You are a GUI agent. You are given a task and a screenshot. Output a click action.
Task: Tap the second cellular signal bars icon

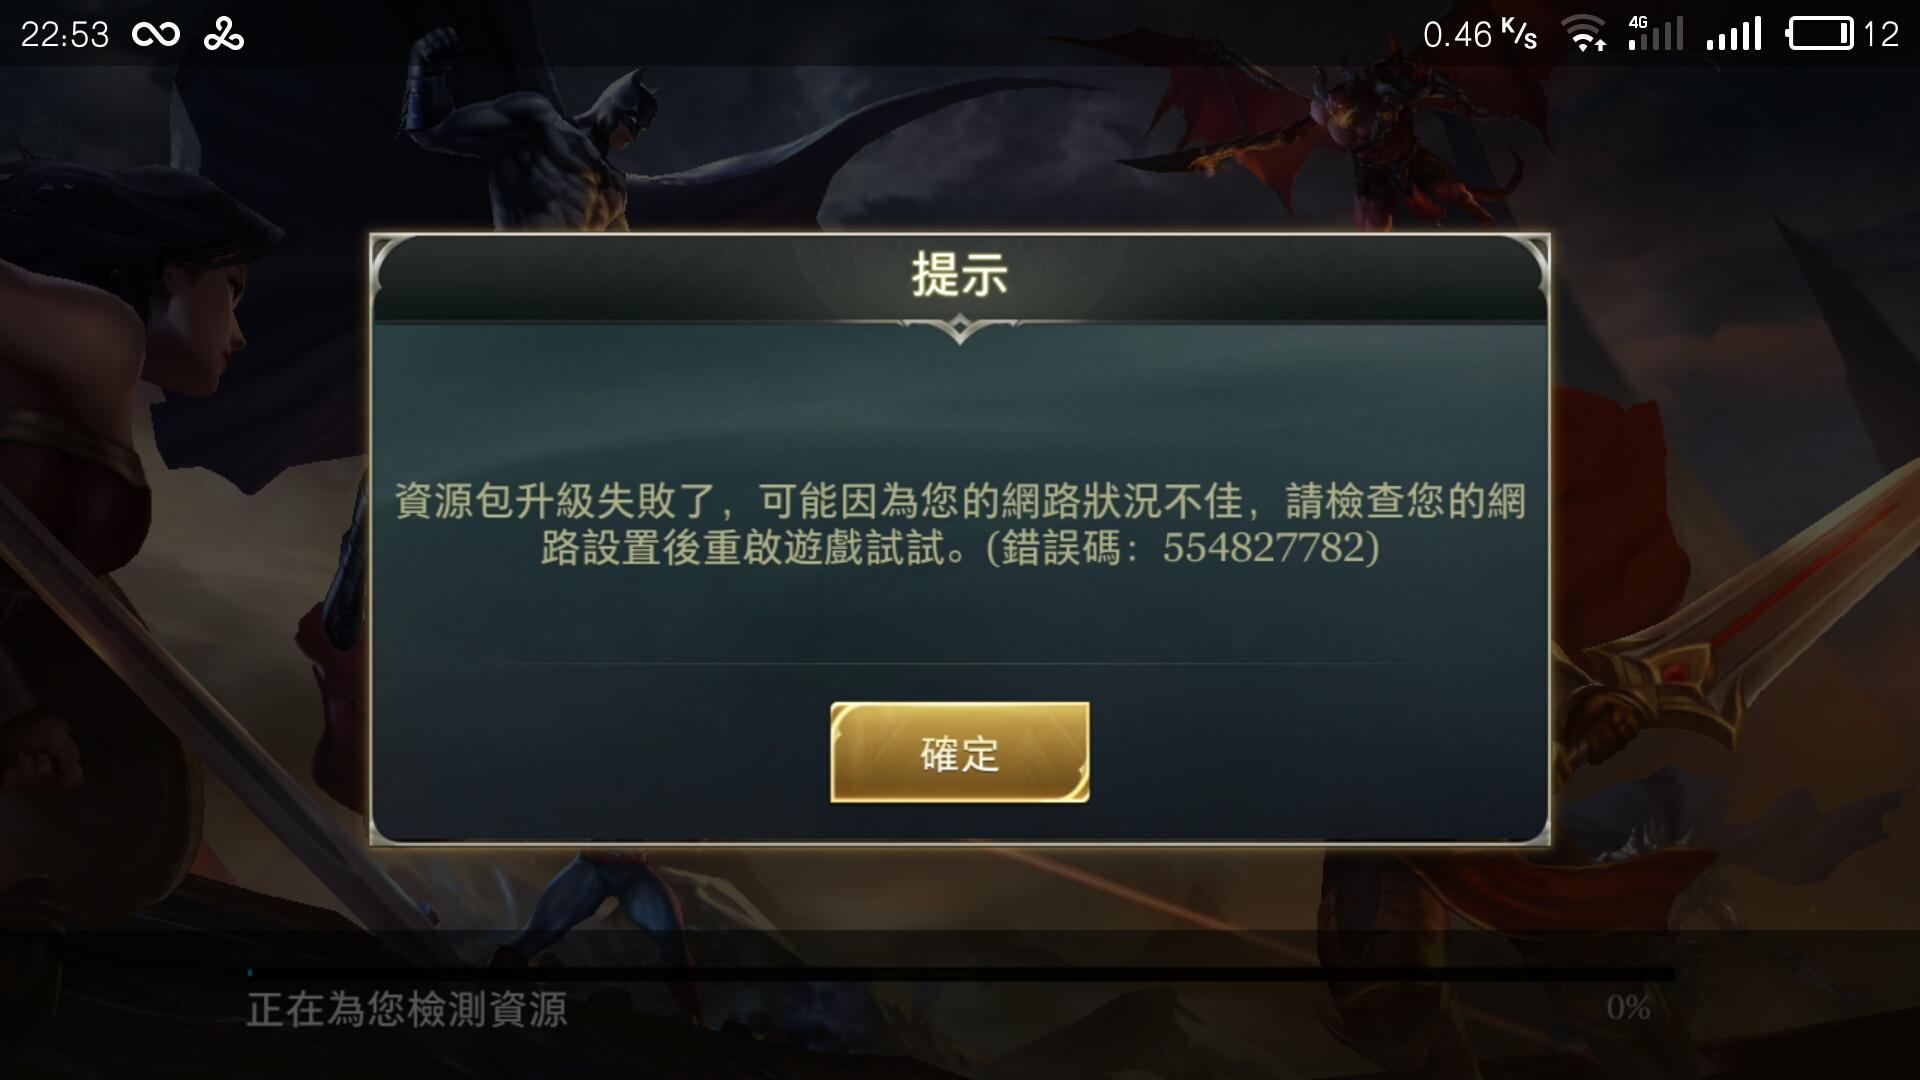pos(1734,34)
